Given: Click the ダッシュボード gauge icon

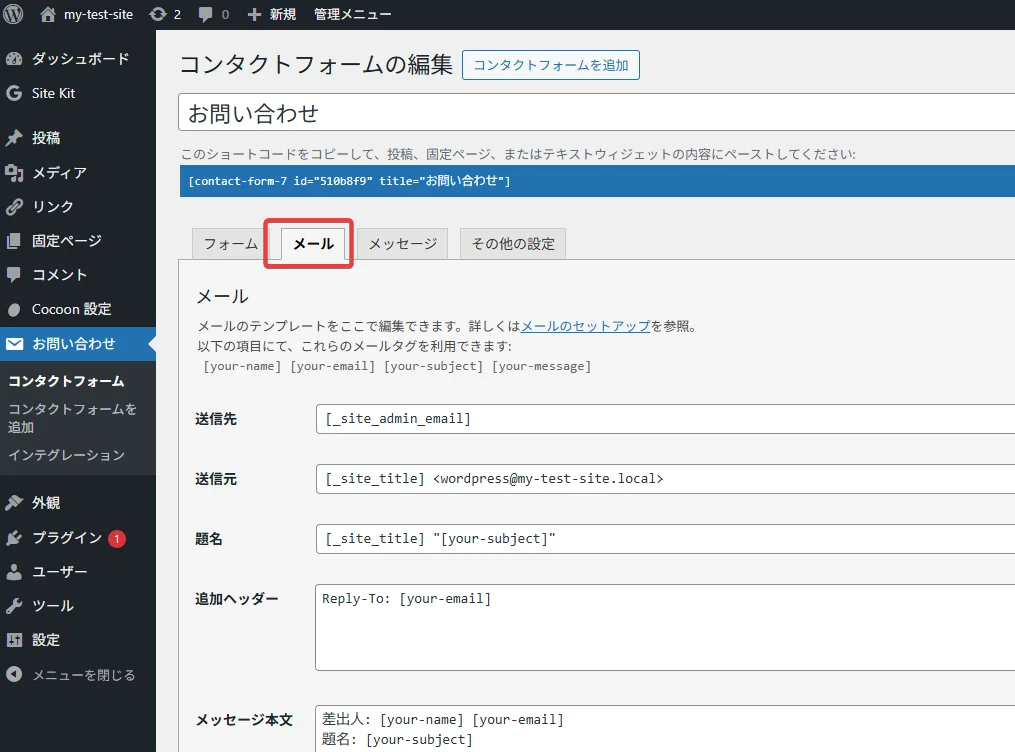Looking at the screenshot, I should [x=14, y=59].
